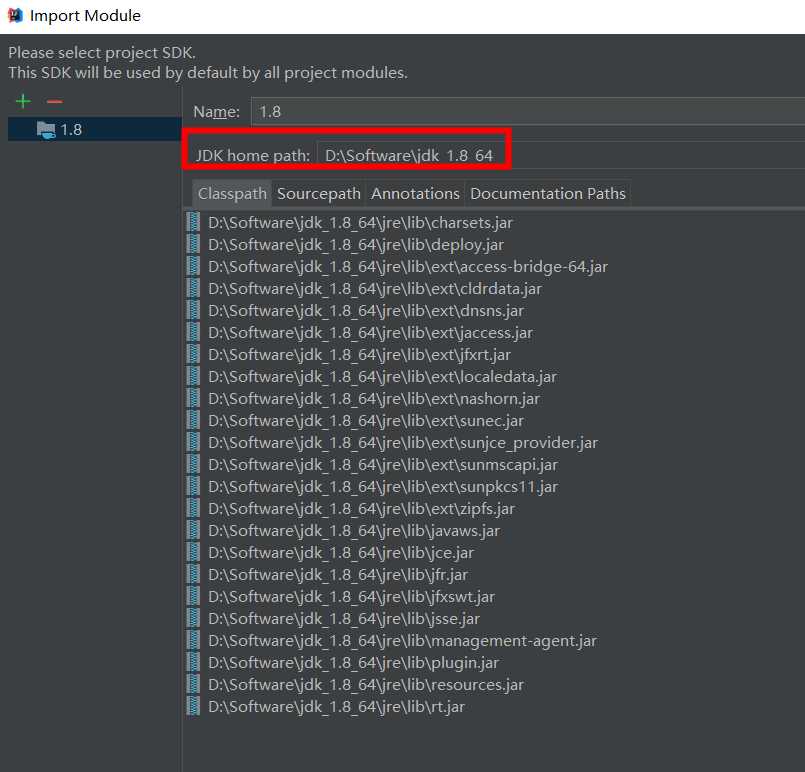Click the green plus Add SDK icon
The height and width of the screenshot is (772, 805).
23,102
